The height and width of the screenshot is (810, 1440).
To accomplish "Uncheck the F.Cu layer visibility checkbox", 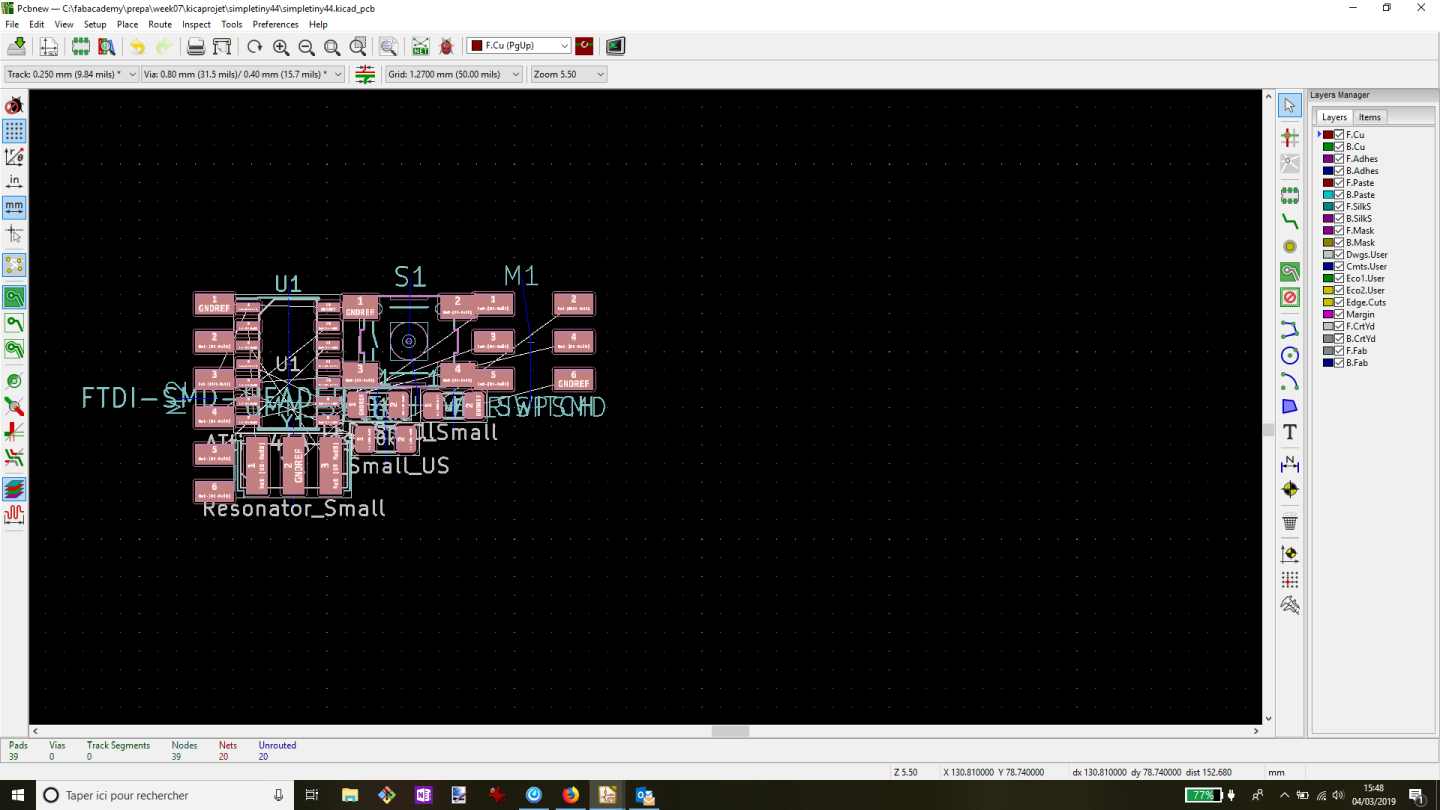I will pos(1339,135).
